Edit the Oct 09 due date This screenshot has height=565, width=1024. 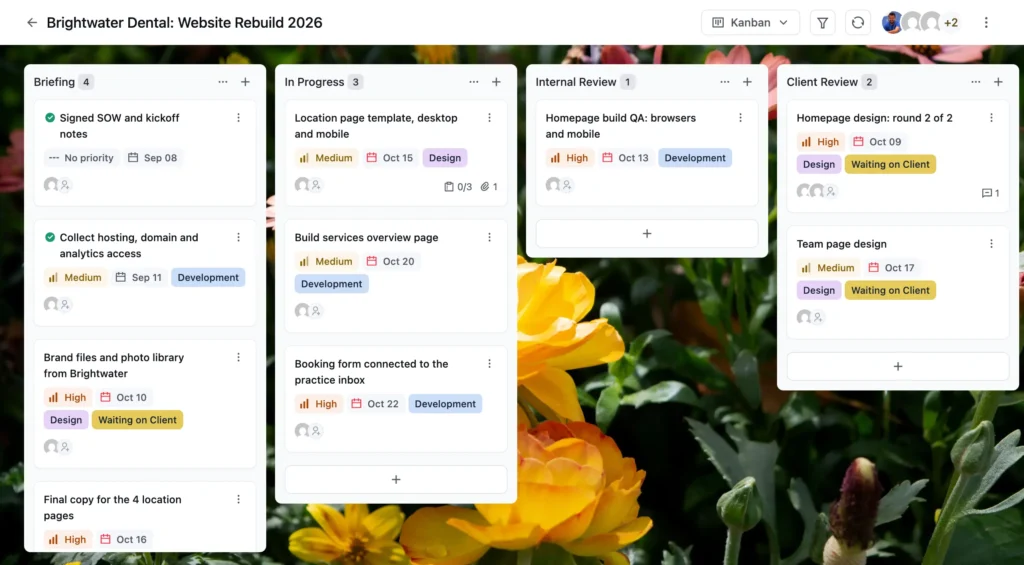pyautogui.click(x=877, y=142)
